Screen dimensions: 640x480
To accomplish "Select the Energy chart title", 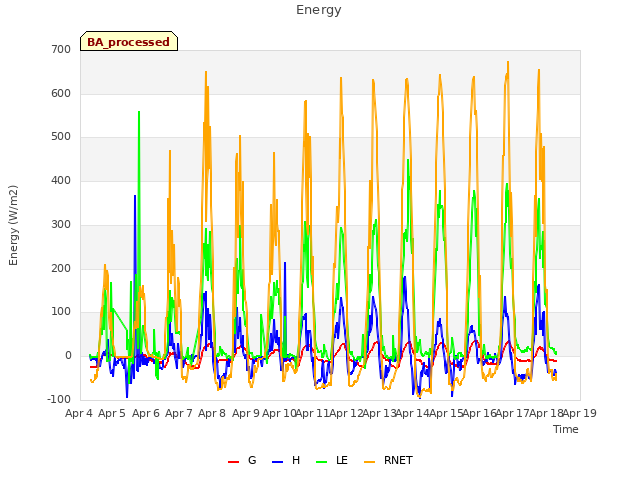I will coord(319,10).
